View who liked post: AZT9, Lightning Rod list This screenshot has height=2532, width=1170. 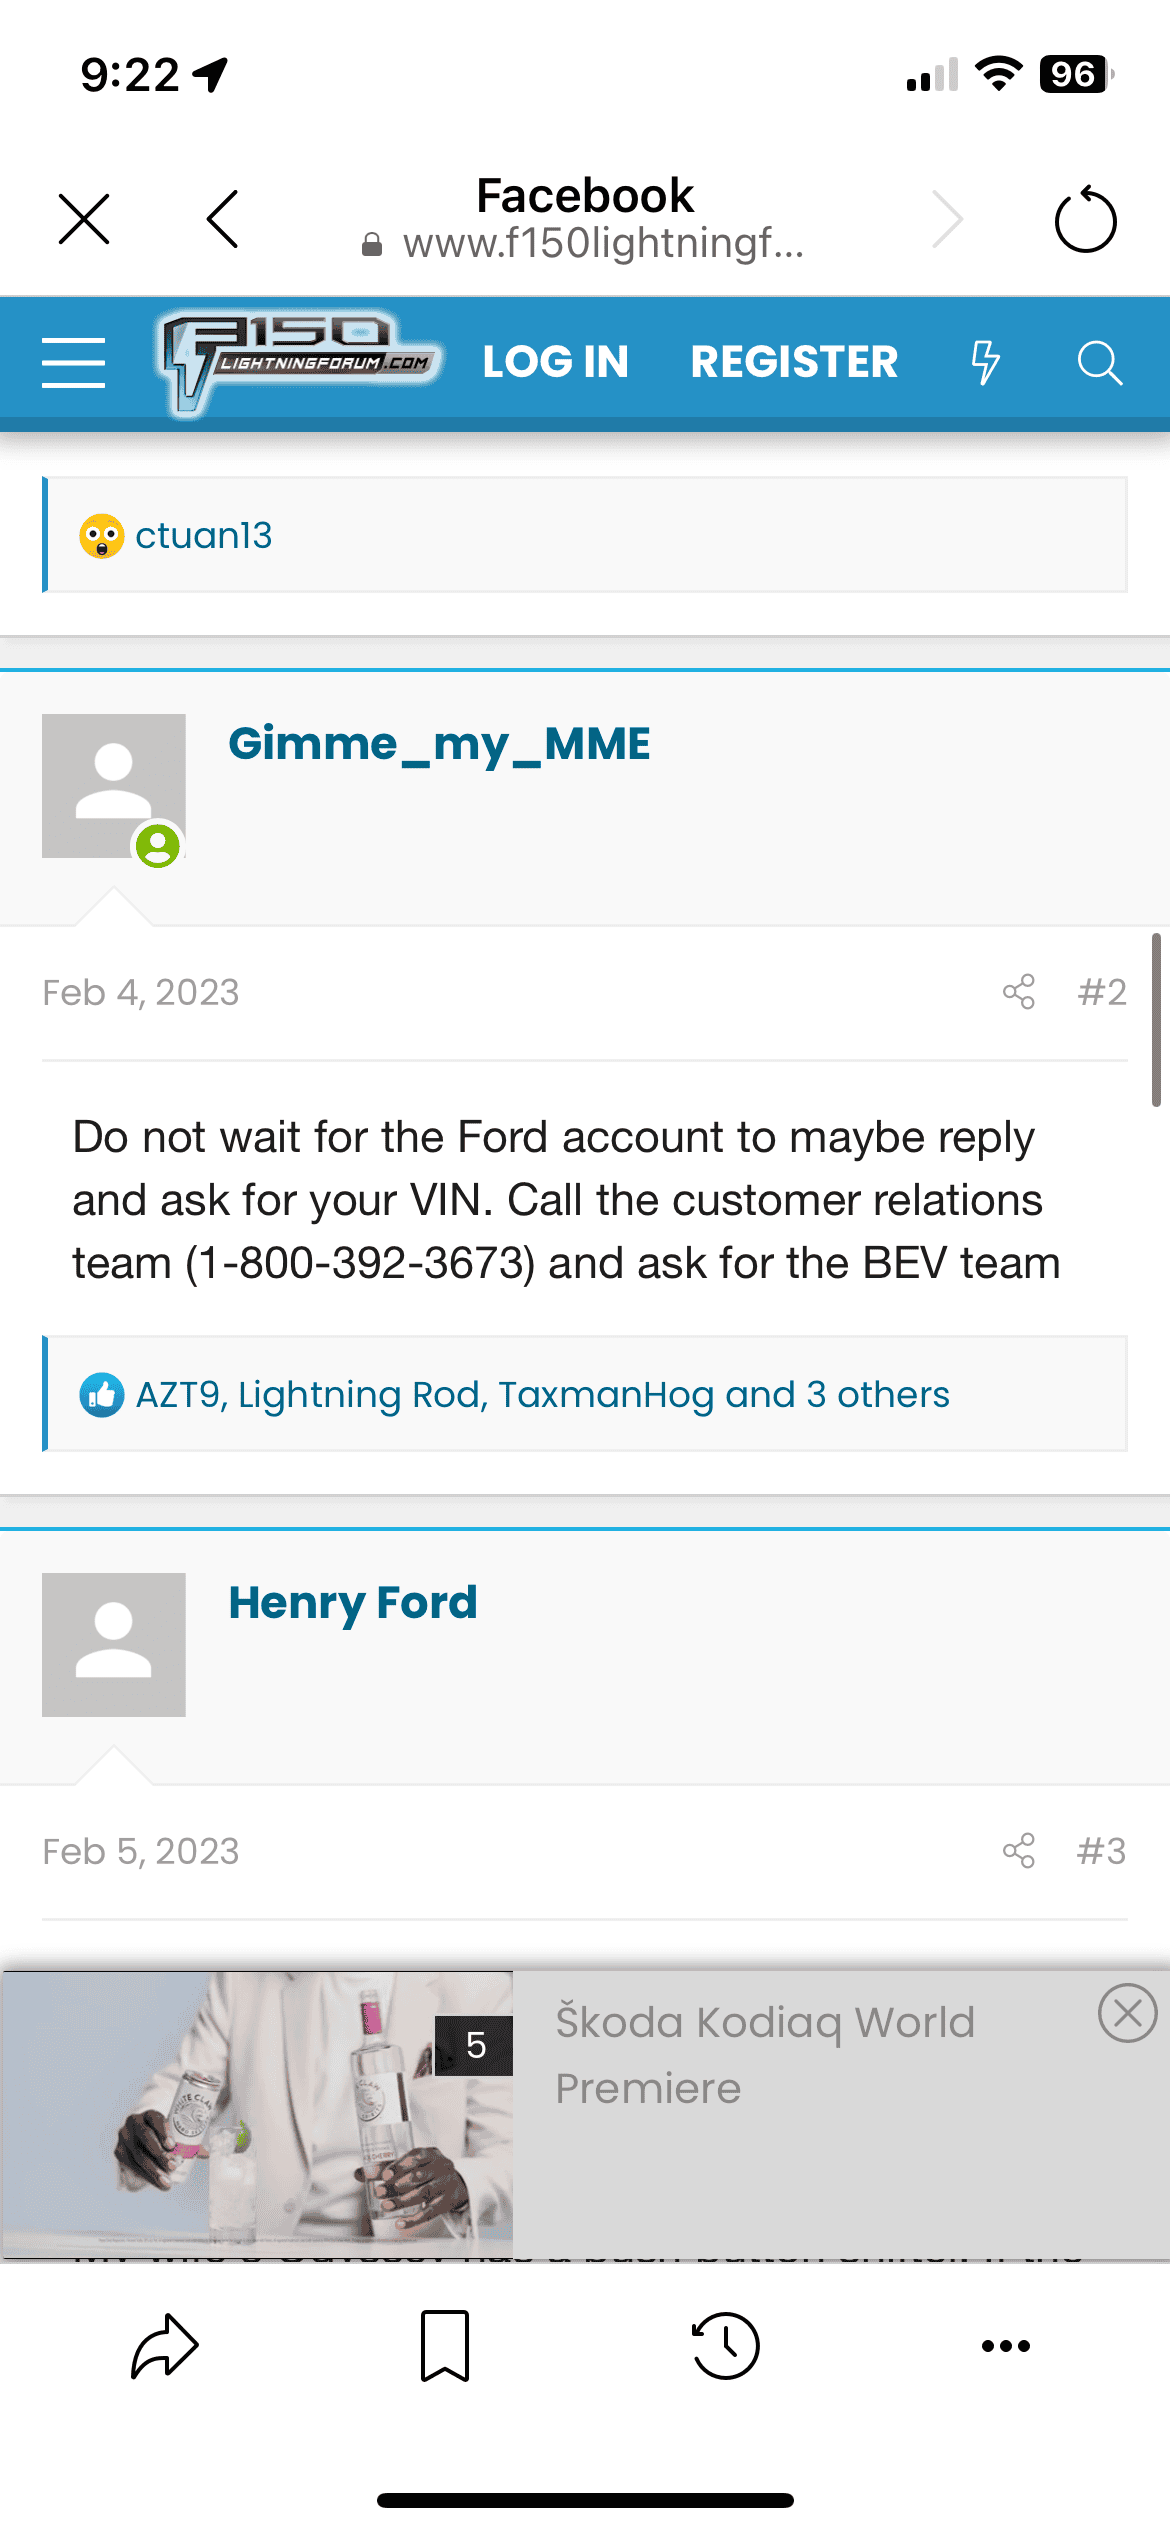542,1394
